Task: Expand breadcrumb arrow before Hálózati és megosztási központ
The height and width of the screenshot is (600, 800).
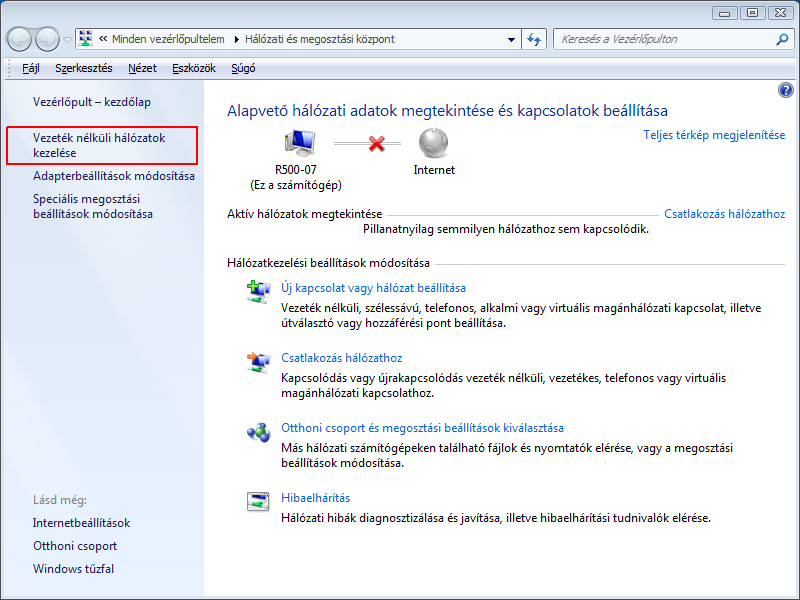Action: (236, 39)
